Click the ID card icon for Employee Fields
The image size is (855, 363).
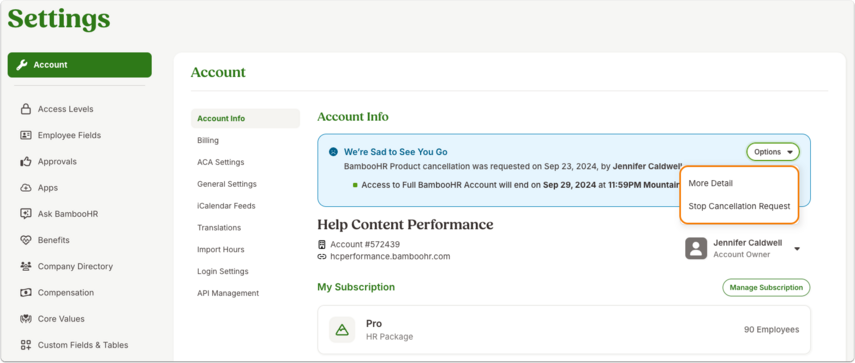pos(26,135)
